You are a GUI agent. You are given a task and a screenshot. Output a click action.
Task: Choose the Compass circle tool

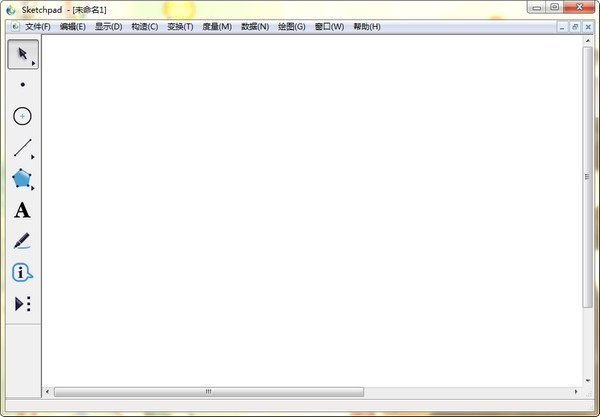coord(22,116)
